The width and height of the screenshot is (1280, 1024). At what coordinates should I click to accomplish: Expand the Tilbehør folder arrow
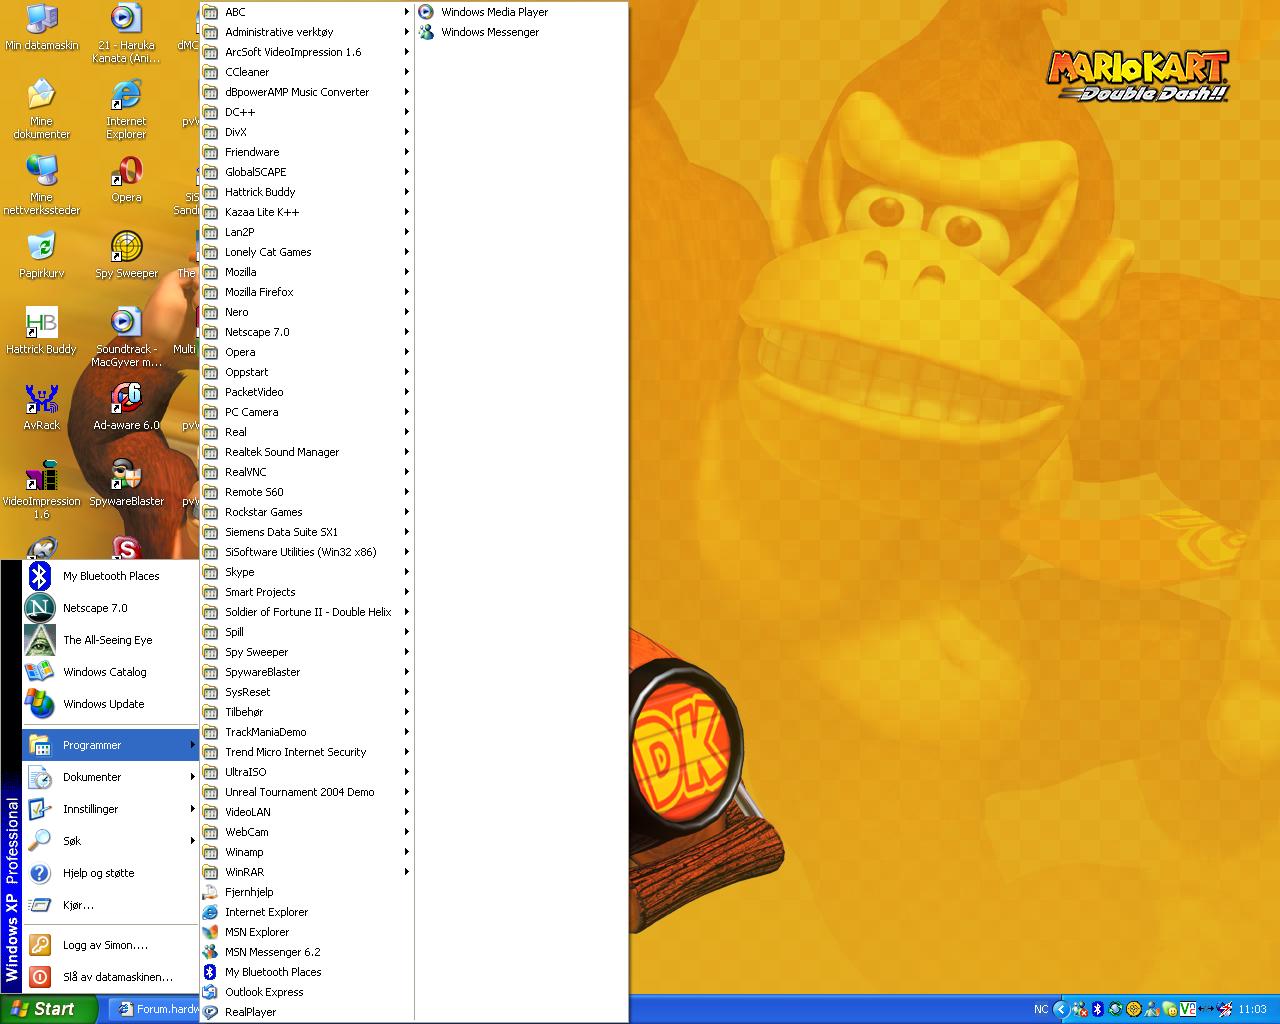(x=407, y=712)
